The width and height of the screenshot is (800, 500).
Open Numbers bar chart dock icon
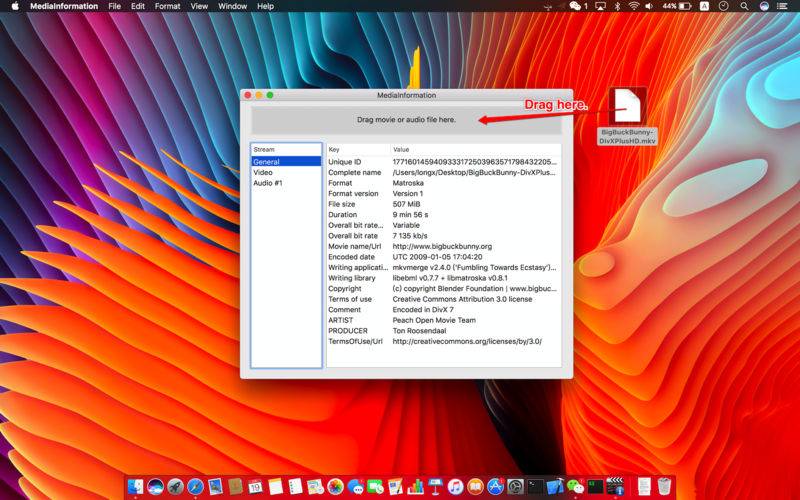pos(415,486)
